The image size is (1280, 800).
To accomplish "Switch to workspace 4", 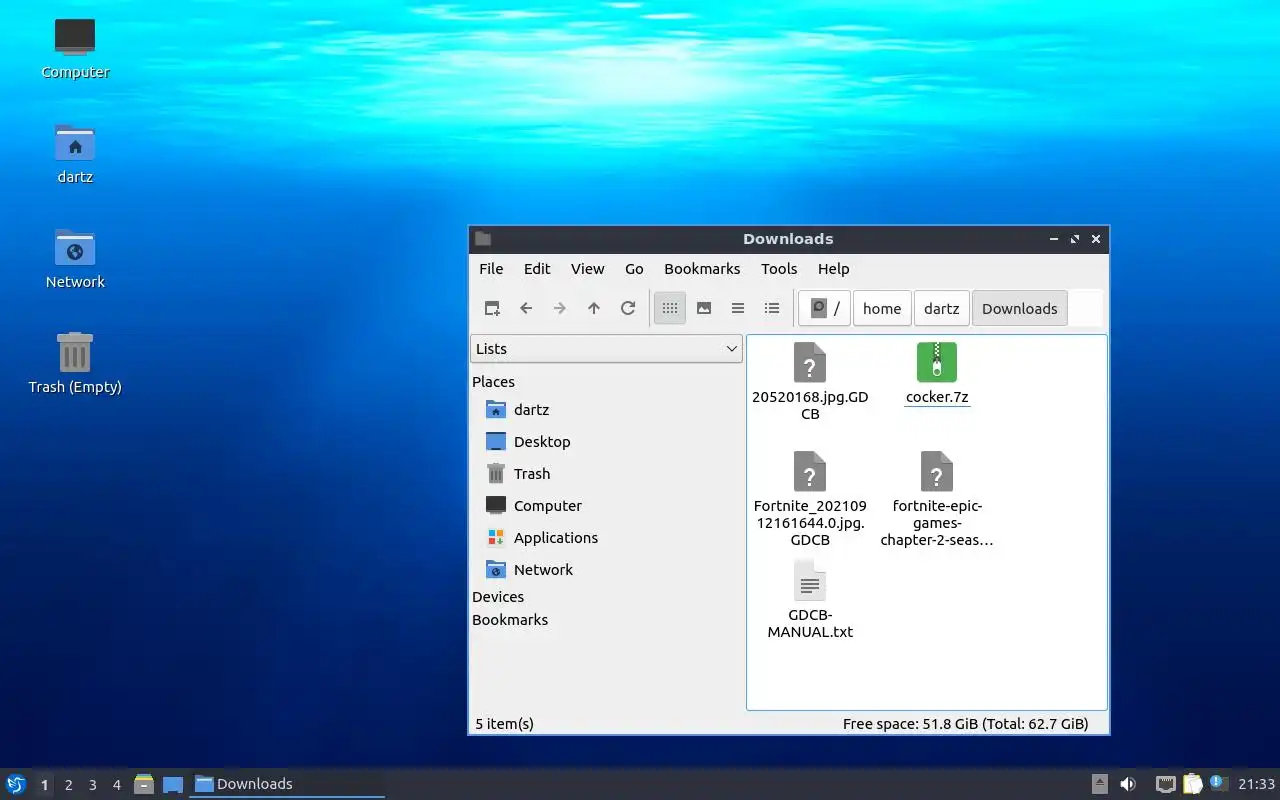I will coord(116,785).
